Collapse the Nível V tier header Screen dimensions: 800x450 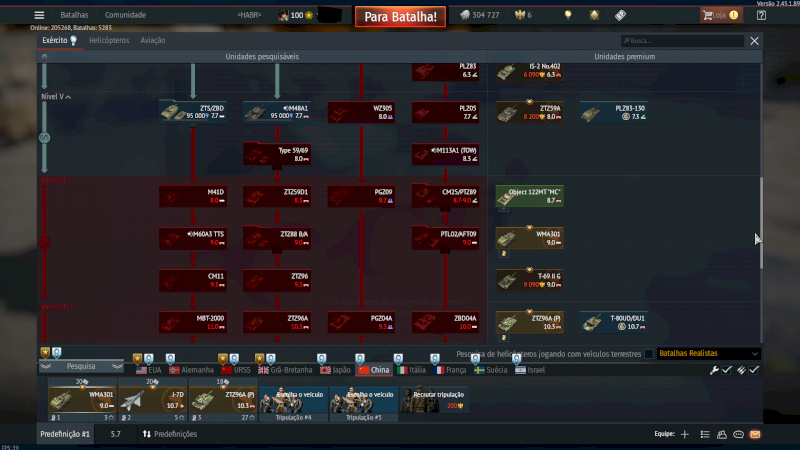56,96
